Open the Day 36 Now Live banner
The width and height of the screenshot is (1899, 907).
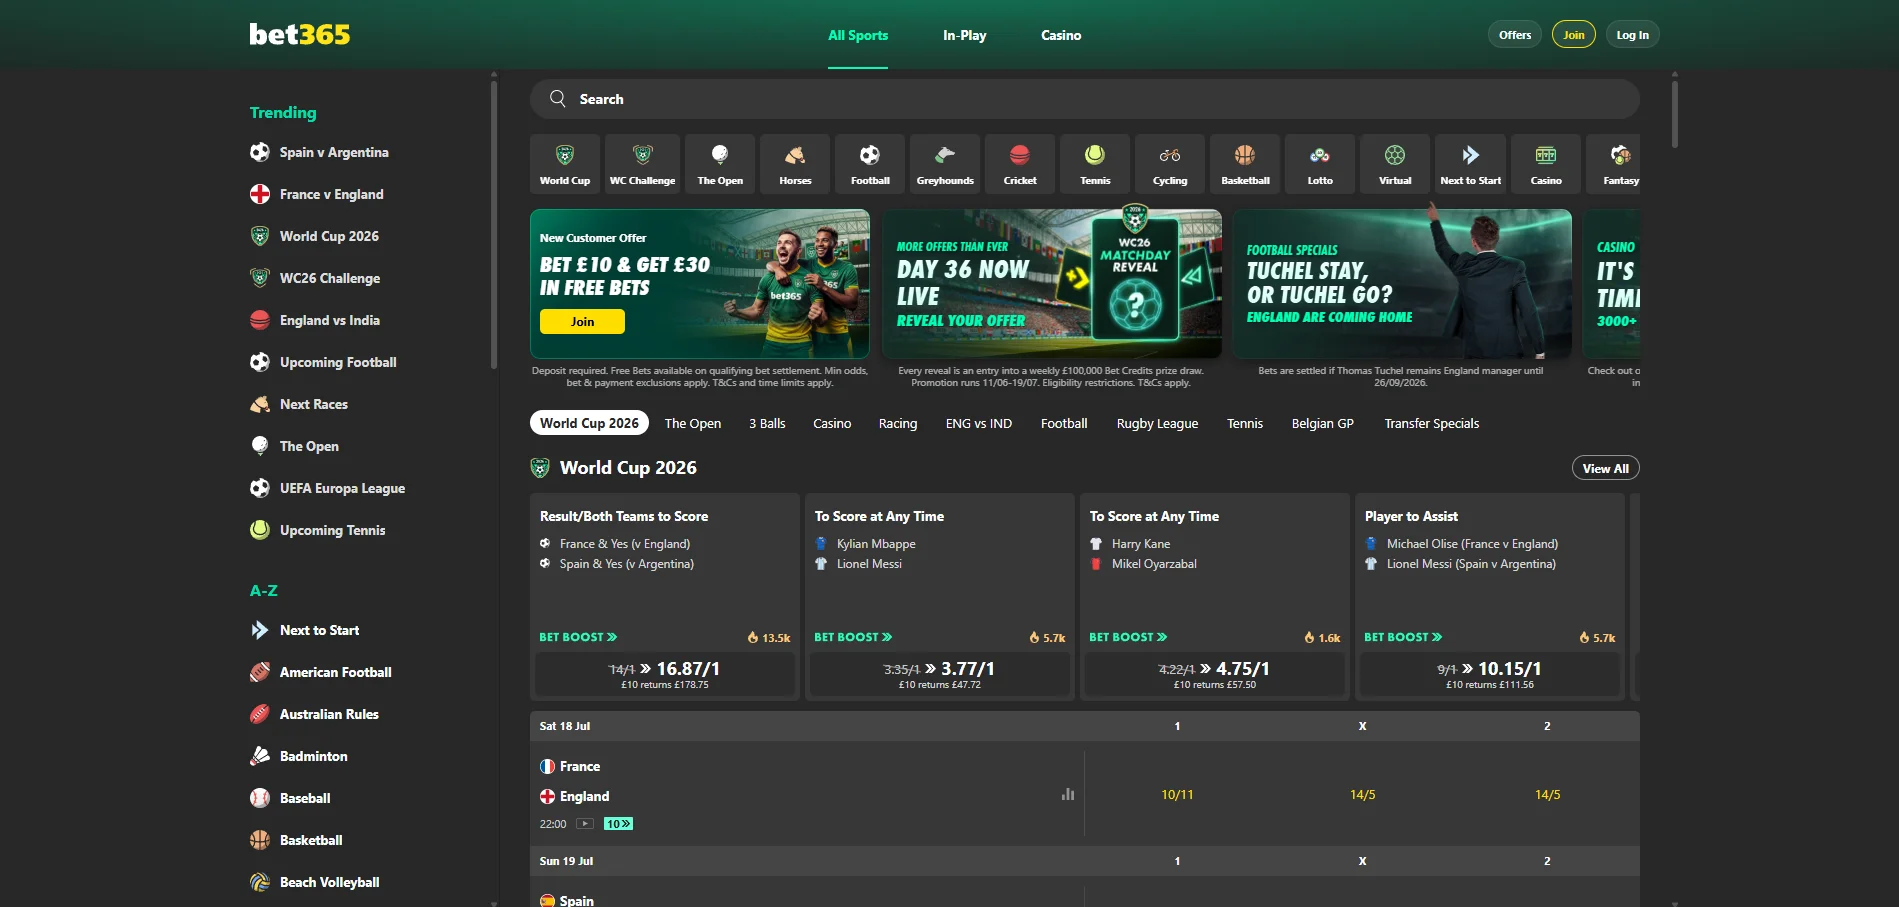pos(1052,284)
